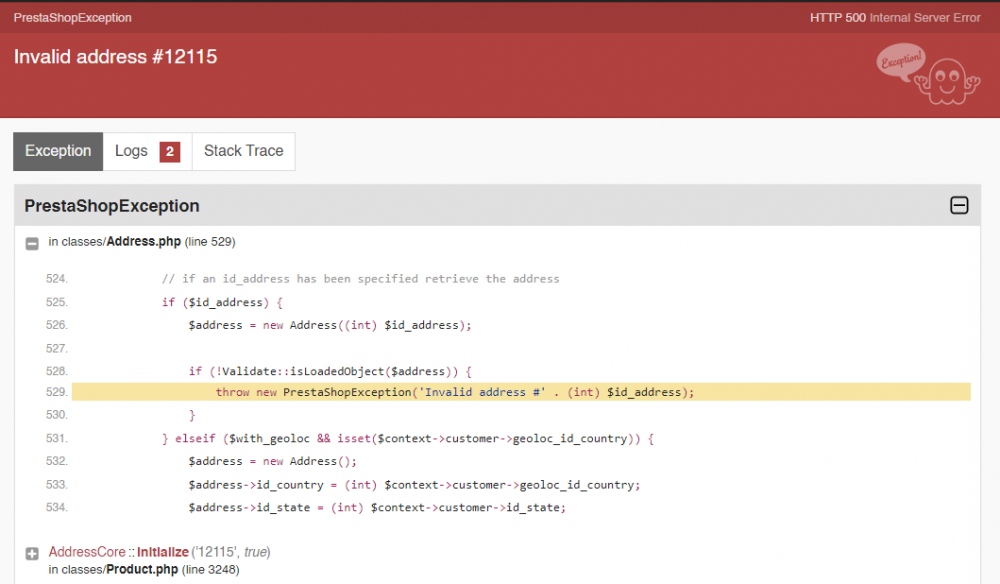Click line number 534
Viewport: 1000px width, 584px height.
(x=57, y=507)
